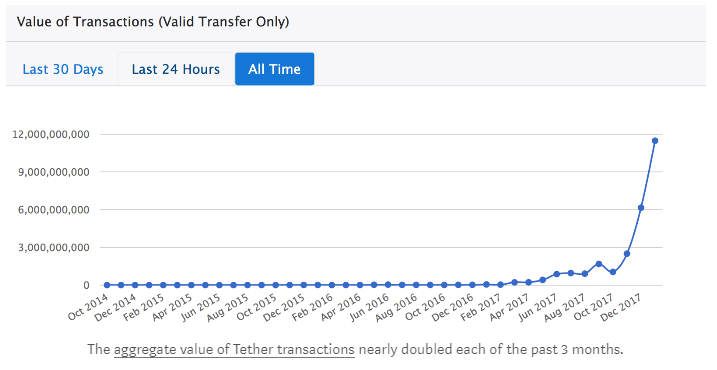Click the local peak data point near Oct 2017
The height and width of the screenshot is (370, 717).
(599, 264)
